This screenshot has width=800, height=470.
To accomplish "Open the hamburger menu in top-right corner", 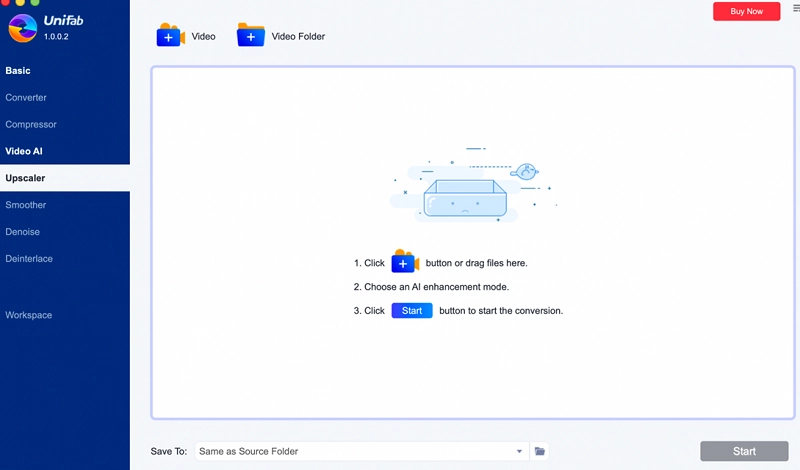I will coord(795,8).
